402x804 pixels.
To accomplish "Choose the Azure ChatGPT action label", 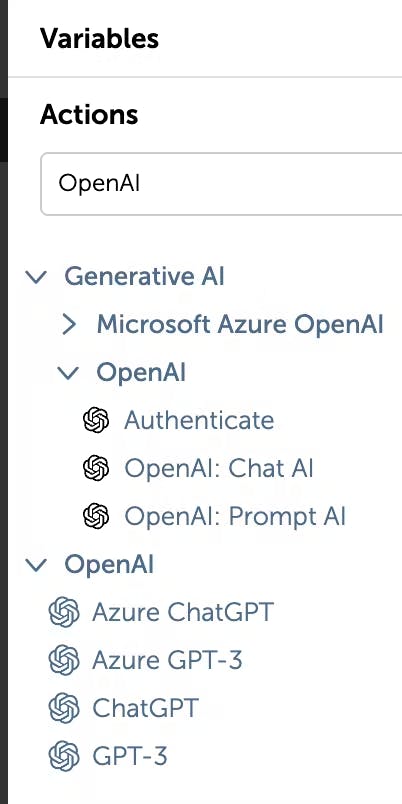I will tap(183, 612).
